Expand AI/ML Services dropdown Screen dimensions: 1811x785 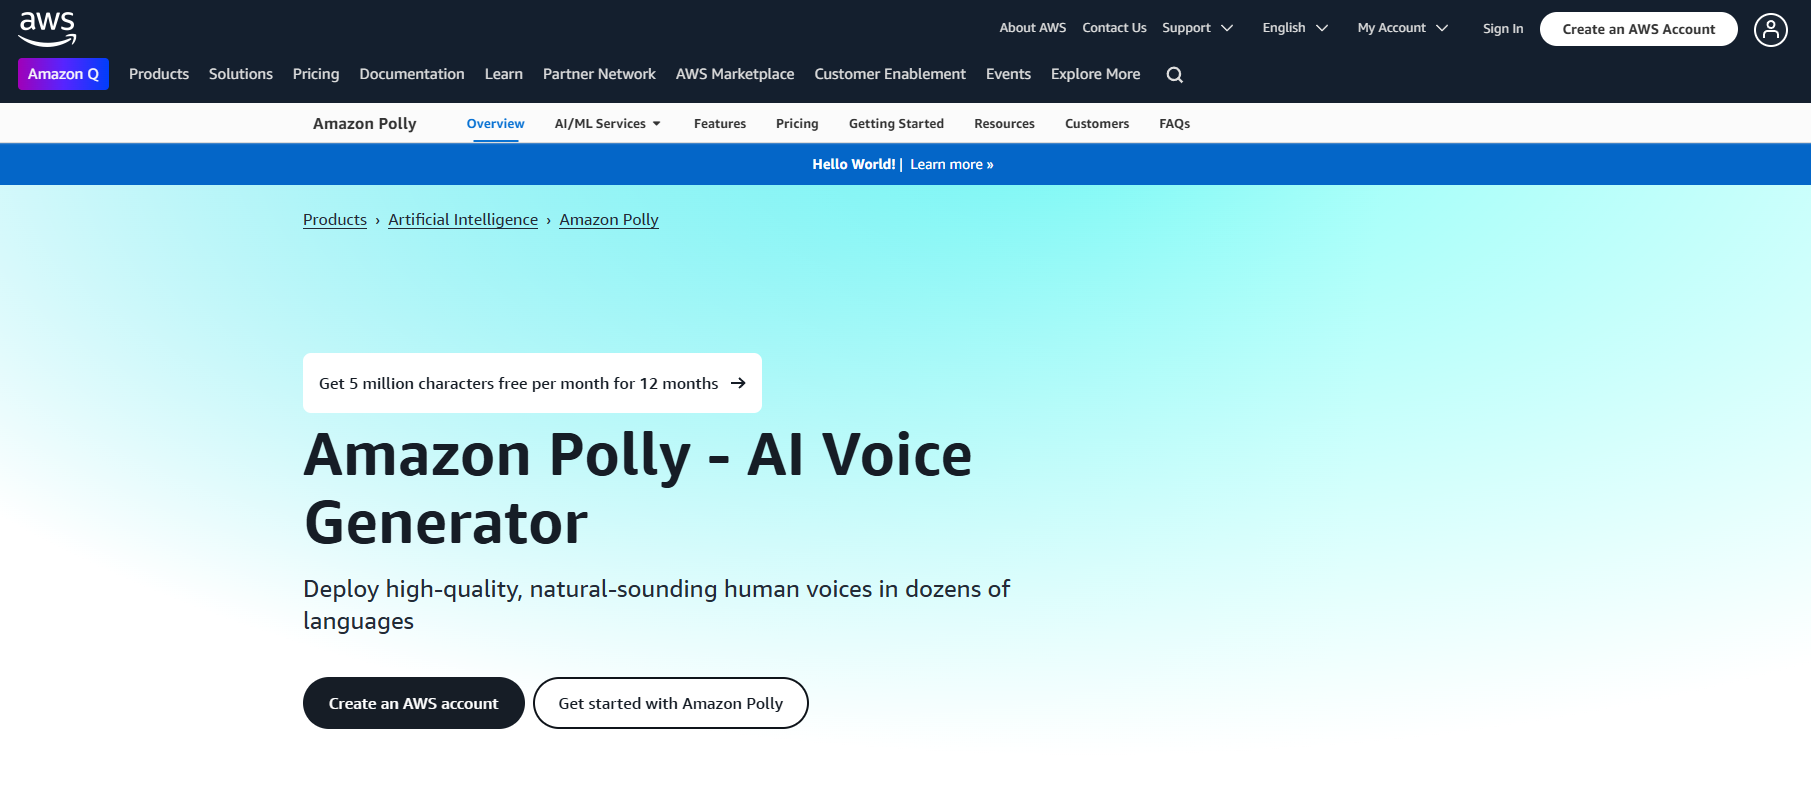(607, 124)
